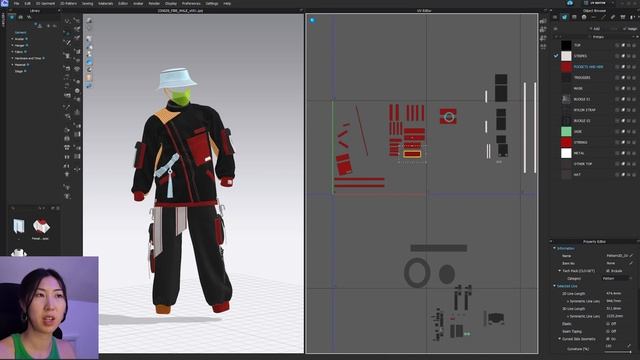Click the top icon in the 3D viewport display toolbar

click(89, 21)
